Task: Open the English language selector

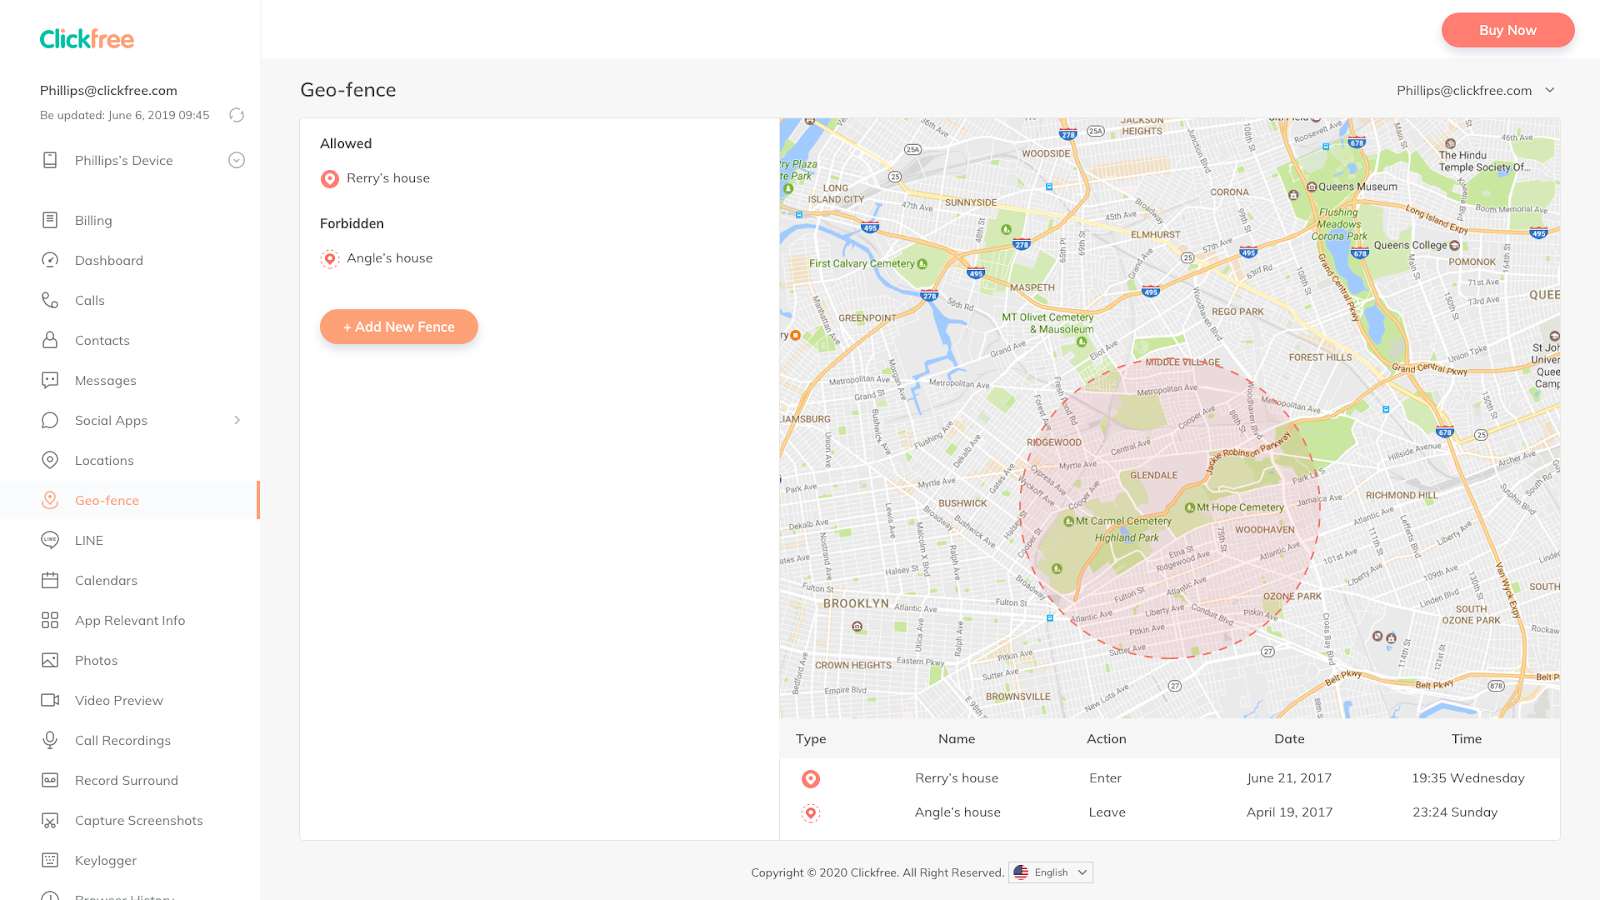Action: [1051, 872]
